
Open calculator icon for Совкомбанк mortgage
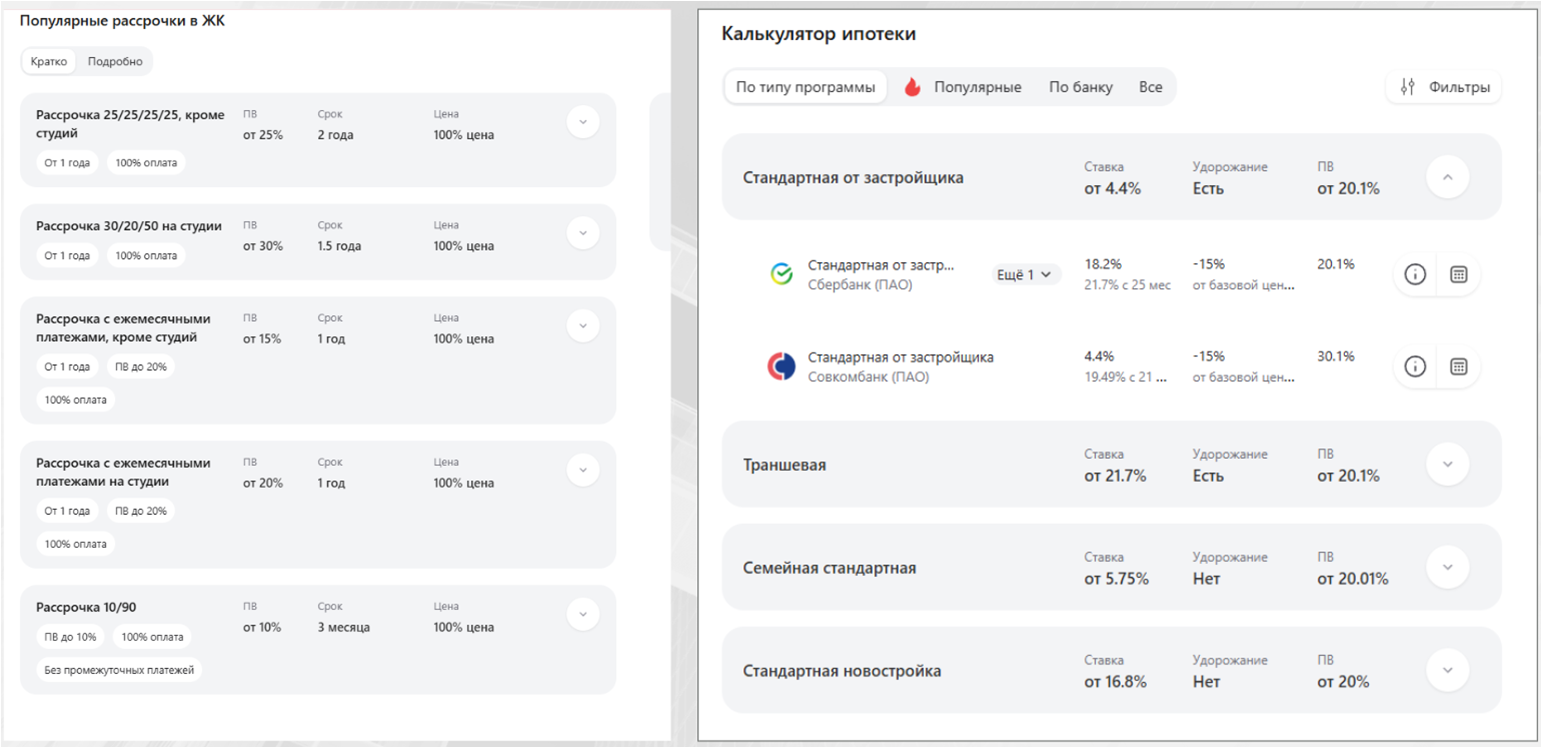1458,367
